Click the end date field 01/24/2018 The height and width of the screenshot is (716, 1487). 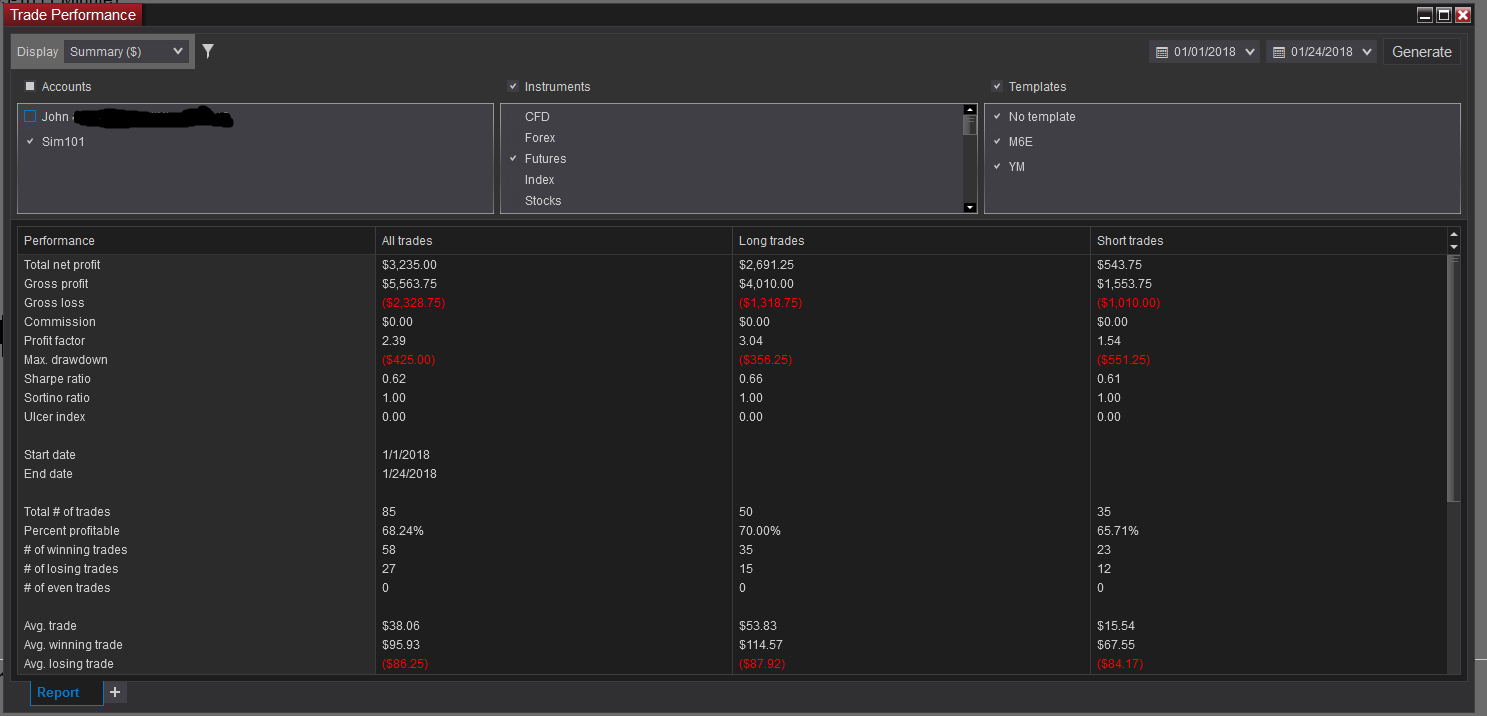coord(1321,52)
